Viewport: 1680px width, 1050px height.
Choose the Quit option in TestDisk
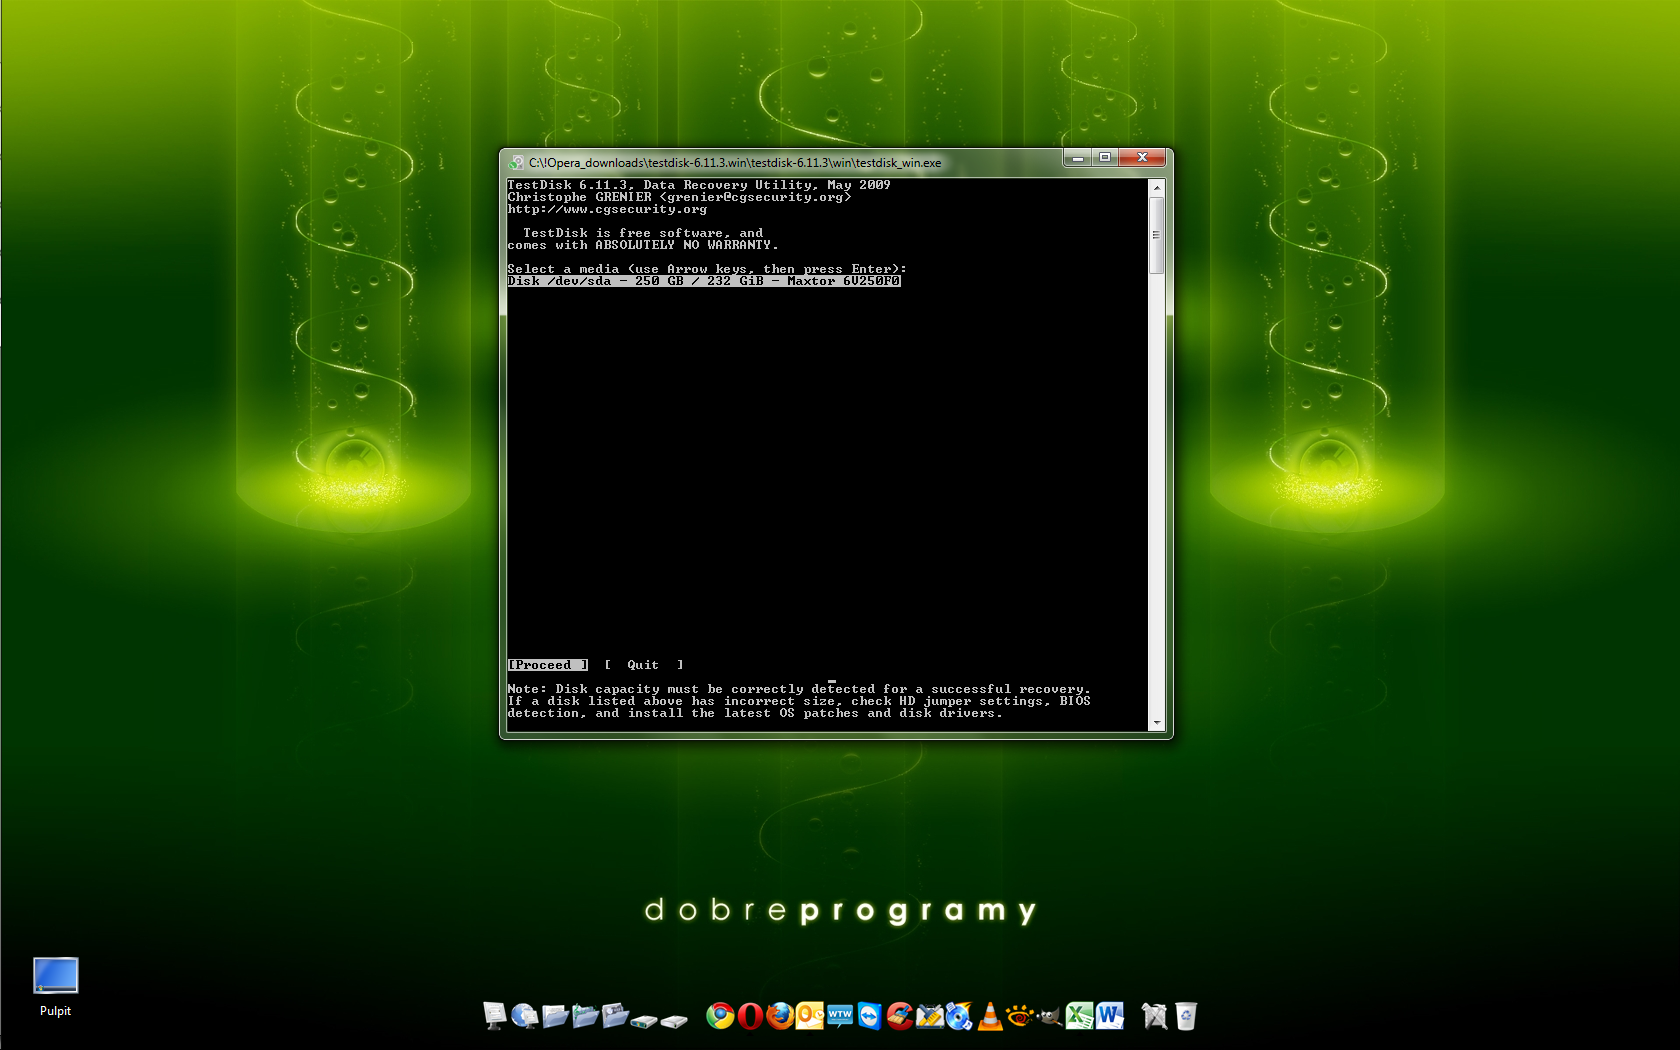(x=643, y=665)
